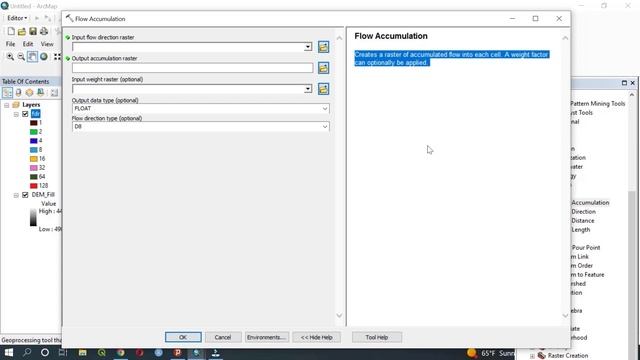The width and height of the screenshot is (640, 360).
Task: Open the Editor dropdown menu
Action: (17, 18)
